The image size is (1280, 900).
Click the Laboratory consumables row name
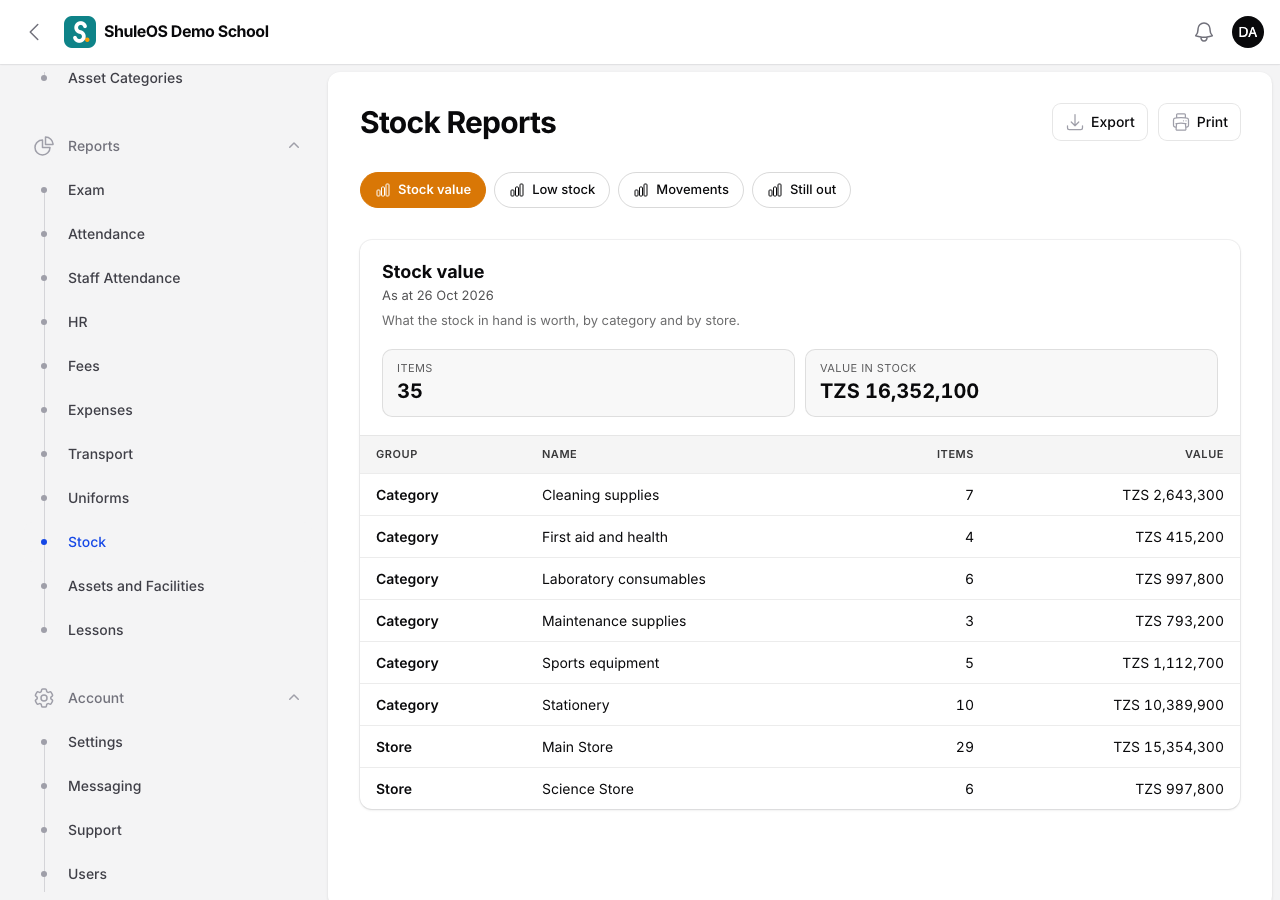(624, 579)
